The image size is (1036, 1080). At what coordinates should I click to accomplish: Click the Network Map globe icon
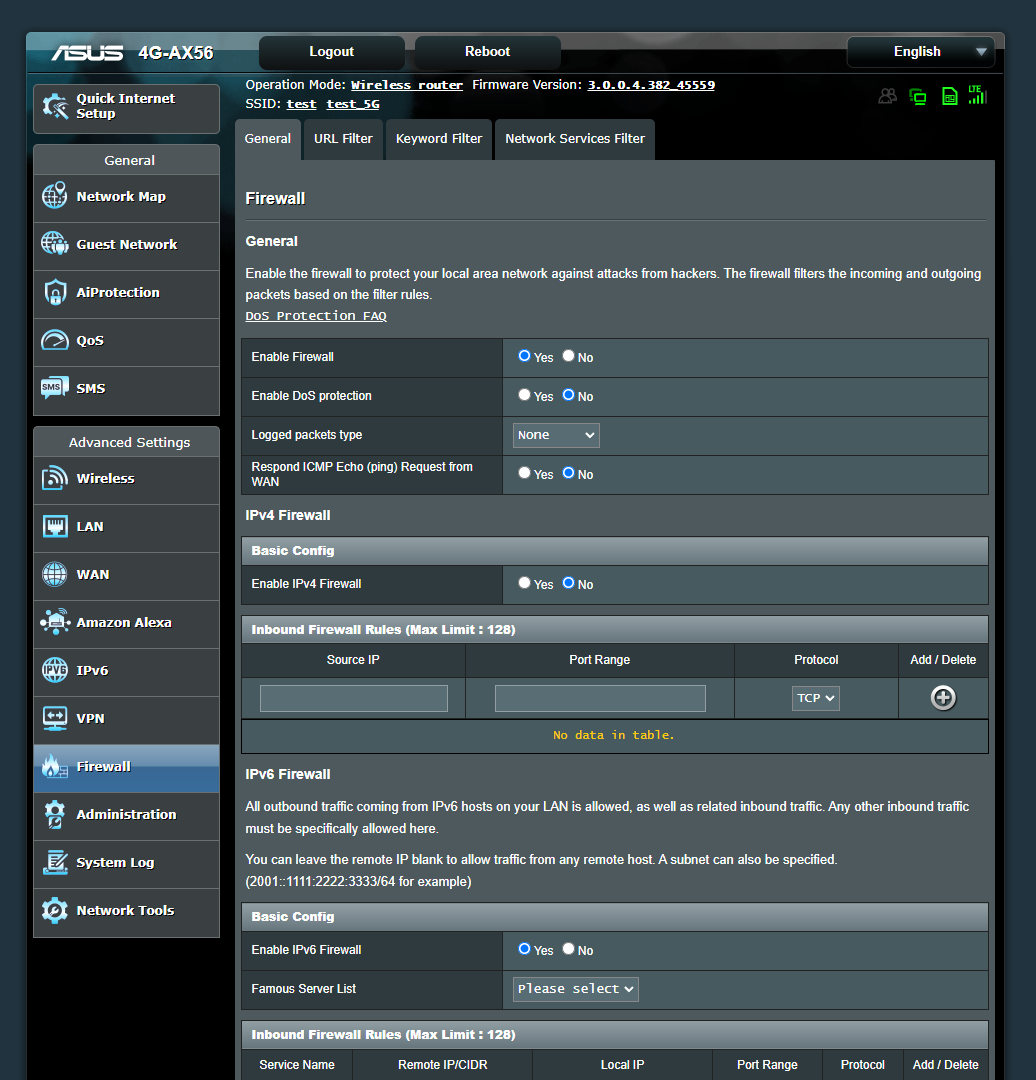tap(54, 196)
